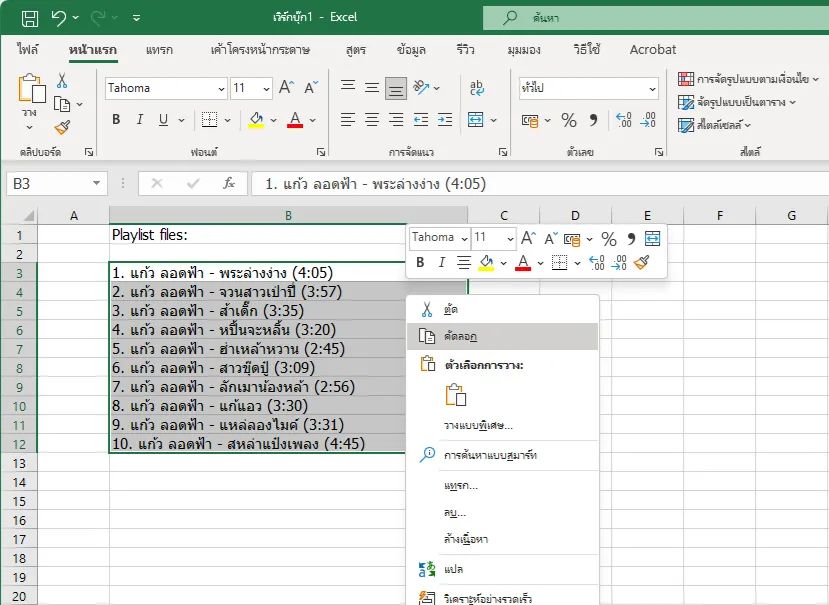Toggle ribbon Align Left button
This screenshot has height=605, width=829.
pos(347,120)
